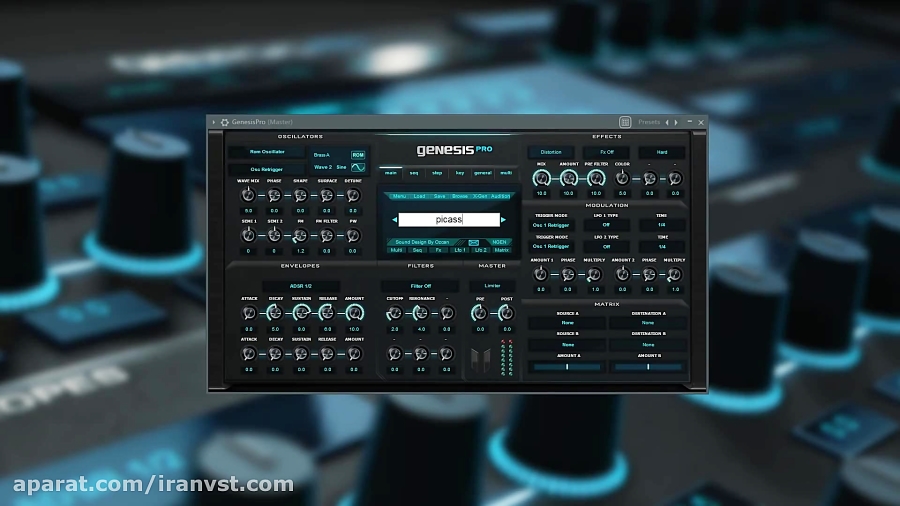900x506 pixels.
Task: Click right arrow beside patch name field
Action: (503, 220)
